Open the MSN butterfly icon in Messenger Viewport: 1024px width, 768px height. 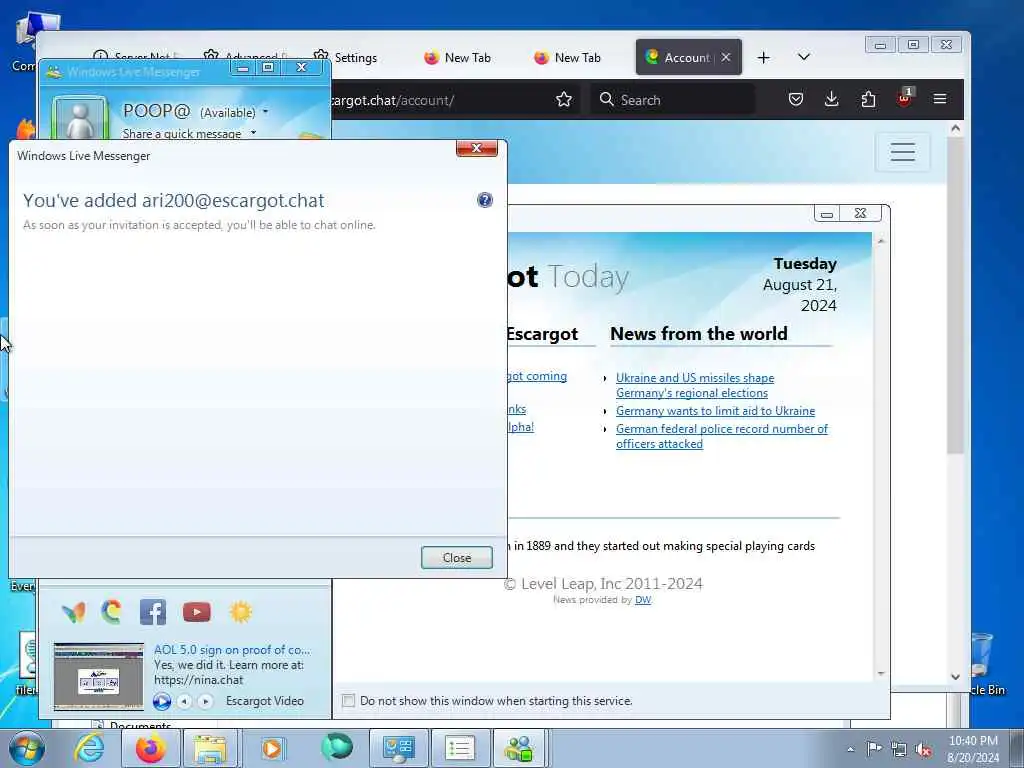pyautogui.click(x=73, y=612)
